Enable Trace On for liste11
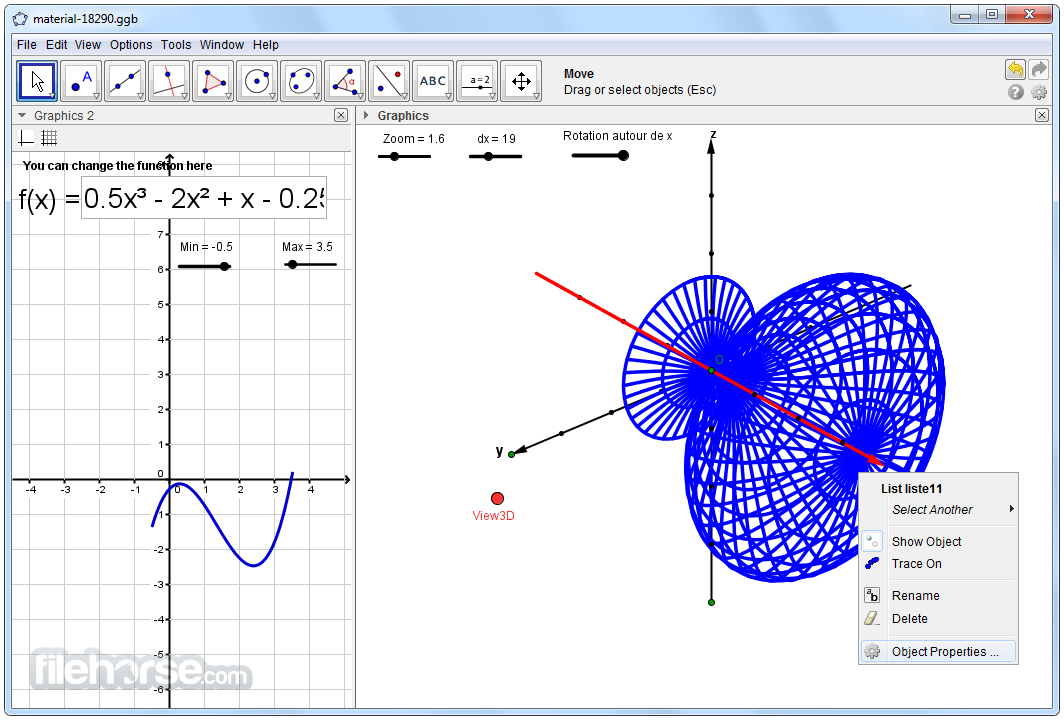The image size is (1064, 720). tap(916, 564)
